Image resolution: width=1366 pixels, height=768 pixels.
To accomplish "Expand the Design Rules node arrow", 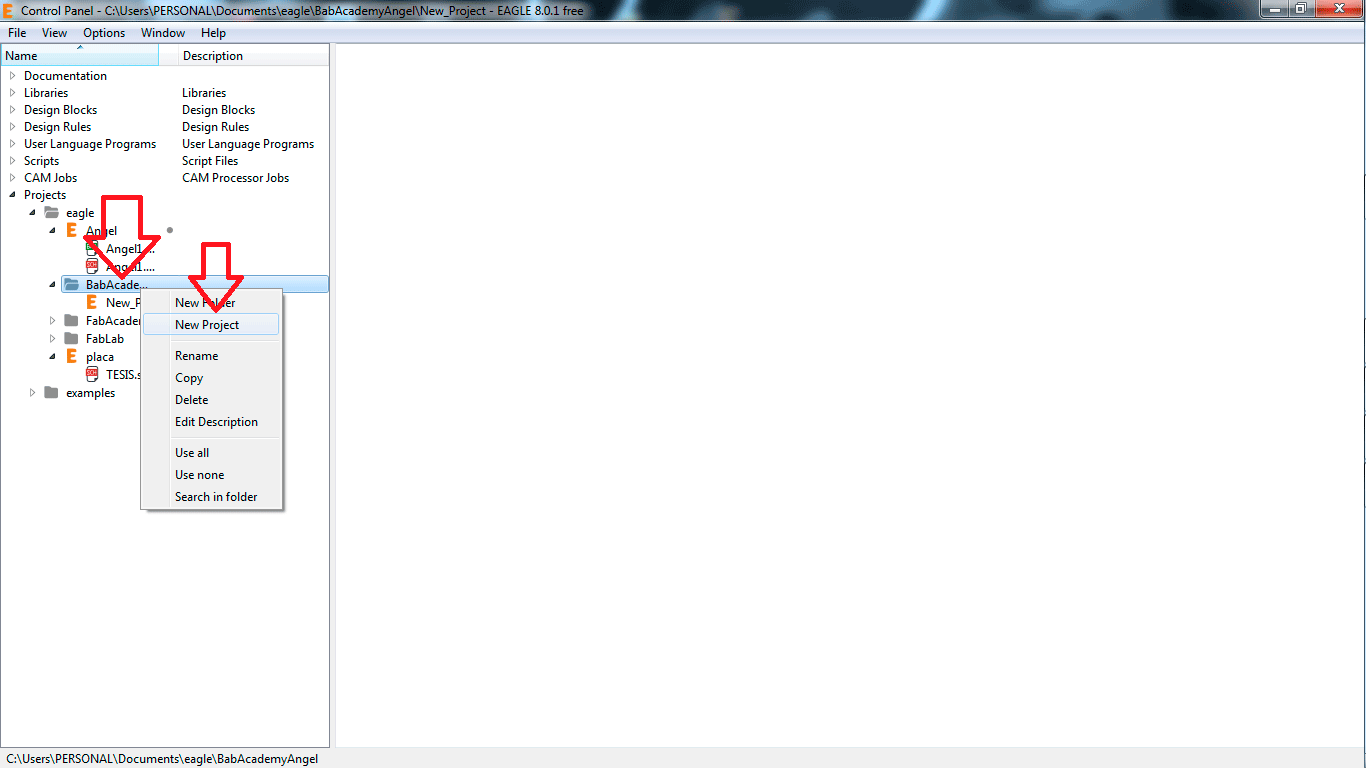I will (x=12, y=127).
